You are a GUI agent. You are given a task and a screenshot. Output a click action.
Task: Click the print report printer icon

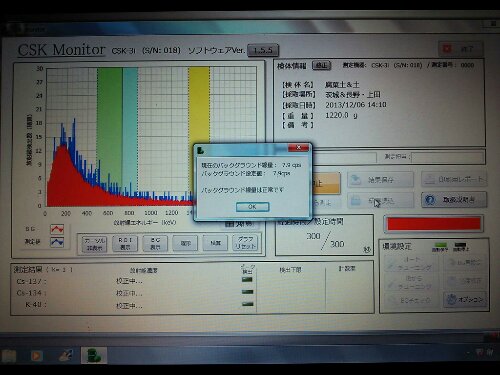click(430, 180)
